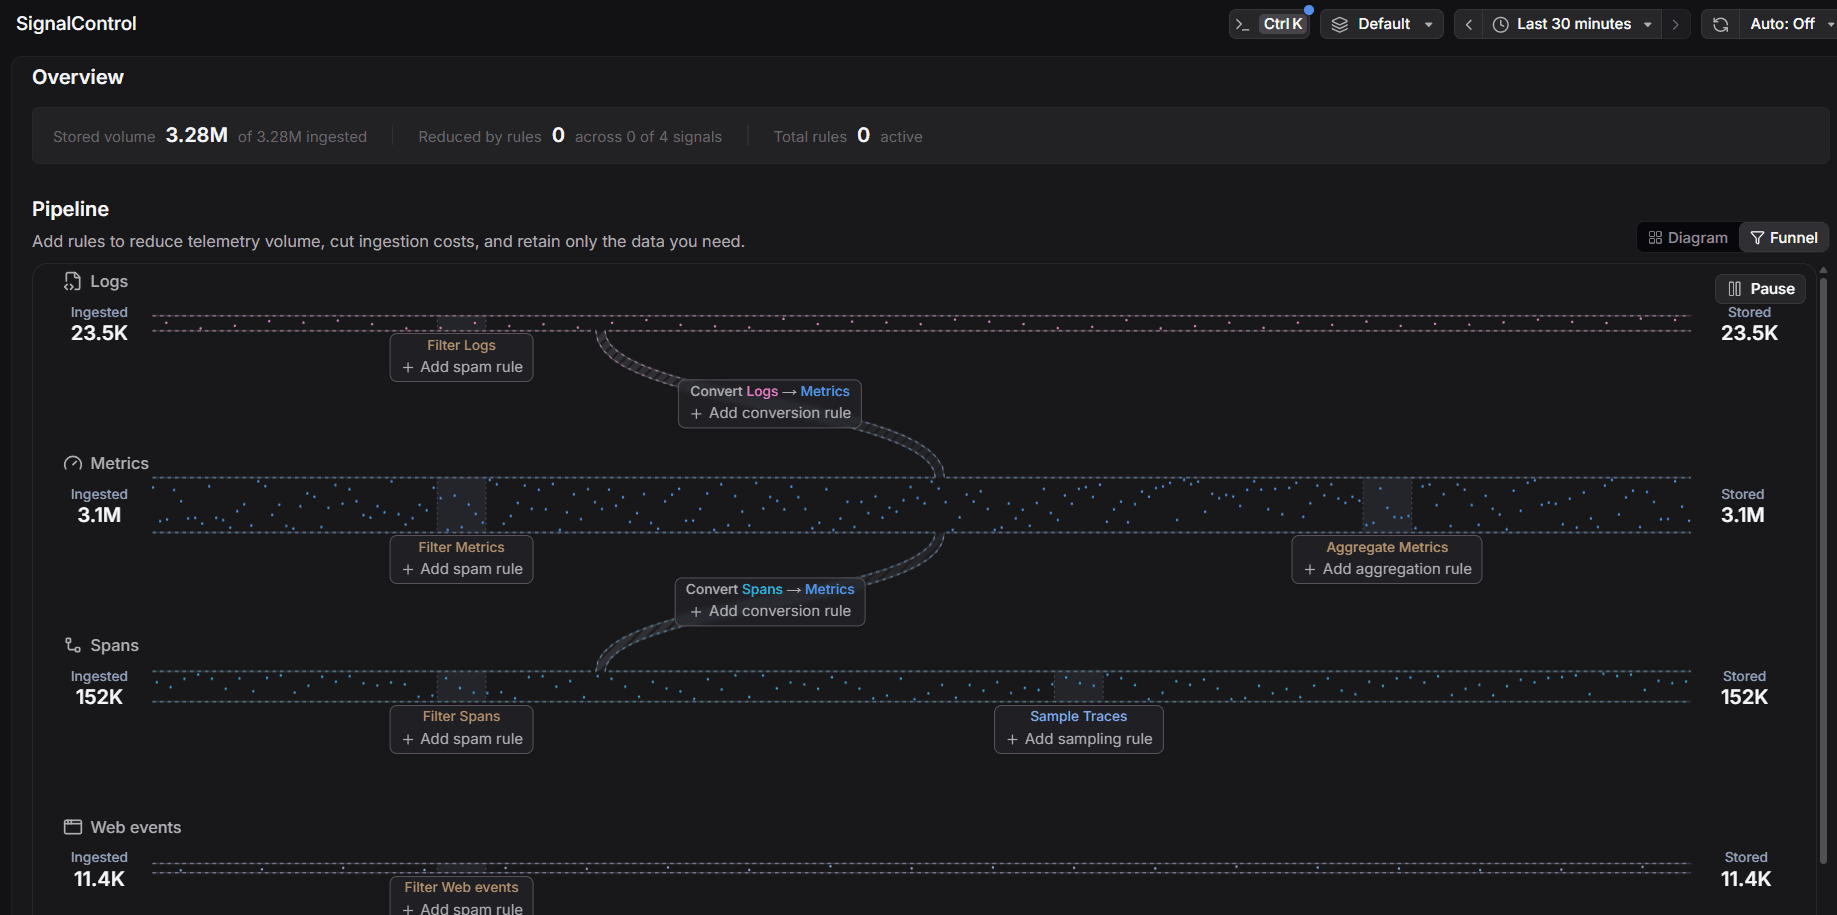This screenshot has width=1837, height=915.
Task: Click the Filter Web events label
Action: pos(461,887)
